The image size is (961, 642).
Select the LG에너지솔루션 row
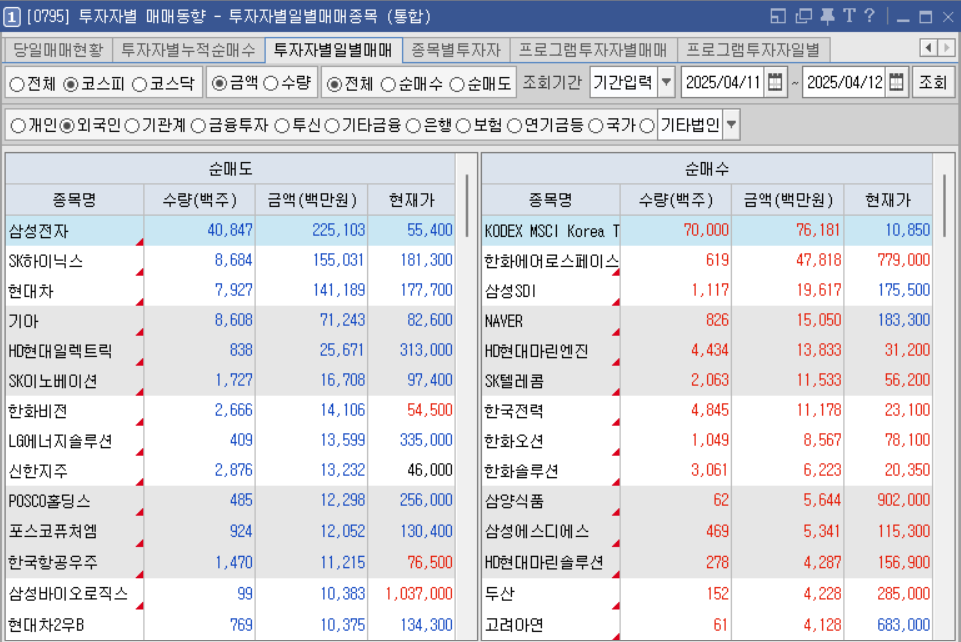[x=230, y=440]
